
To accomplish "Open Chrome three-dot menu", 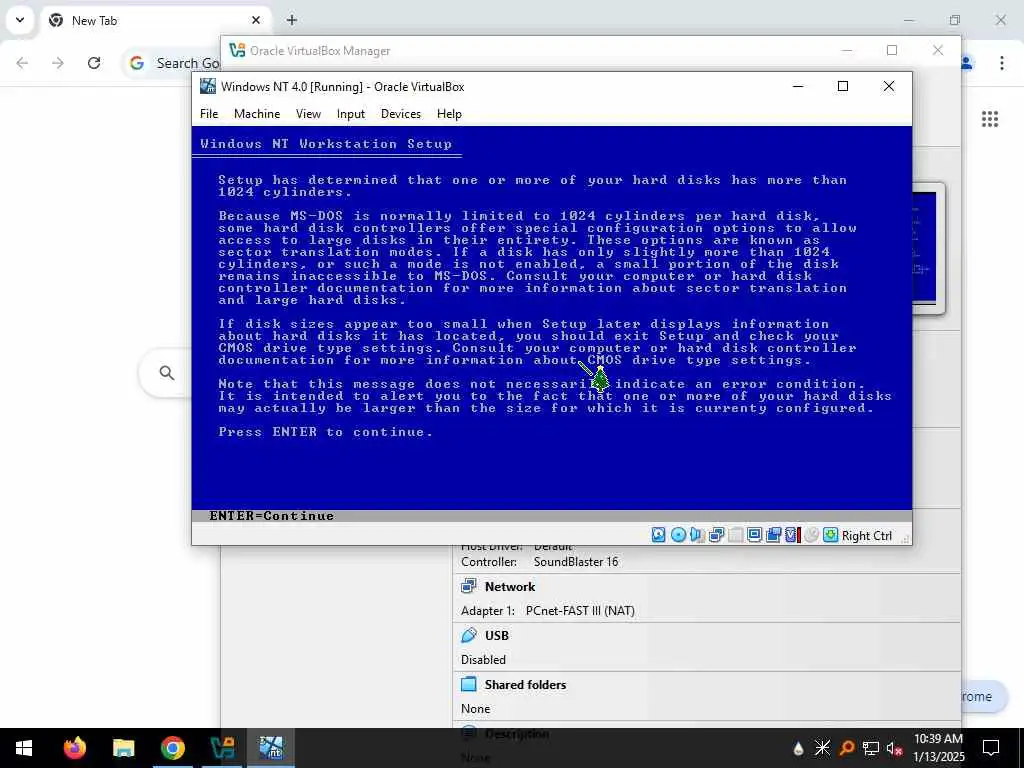I will (1002, 63).
